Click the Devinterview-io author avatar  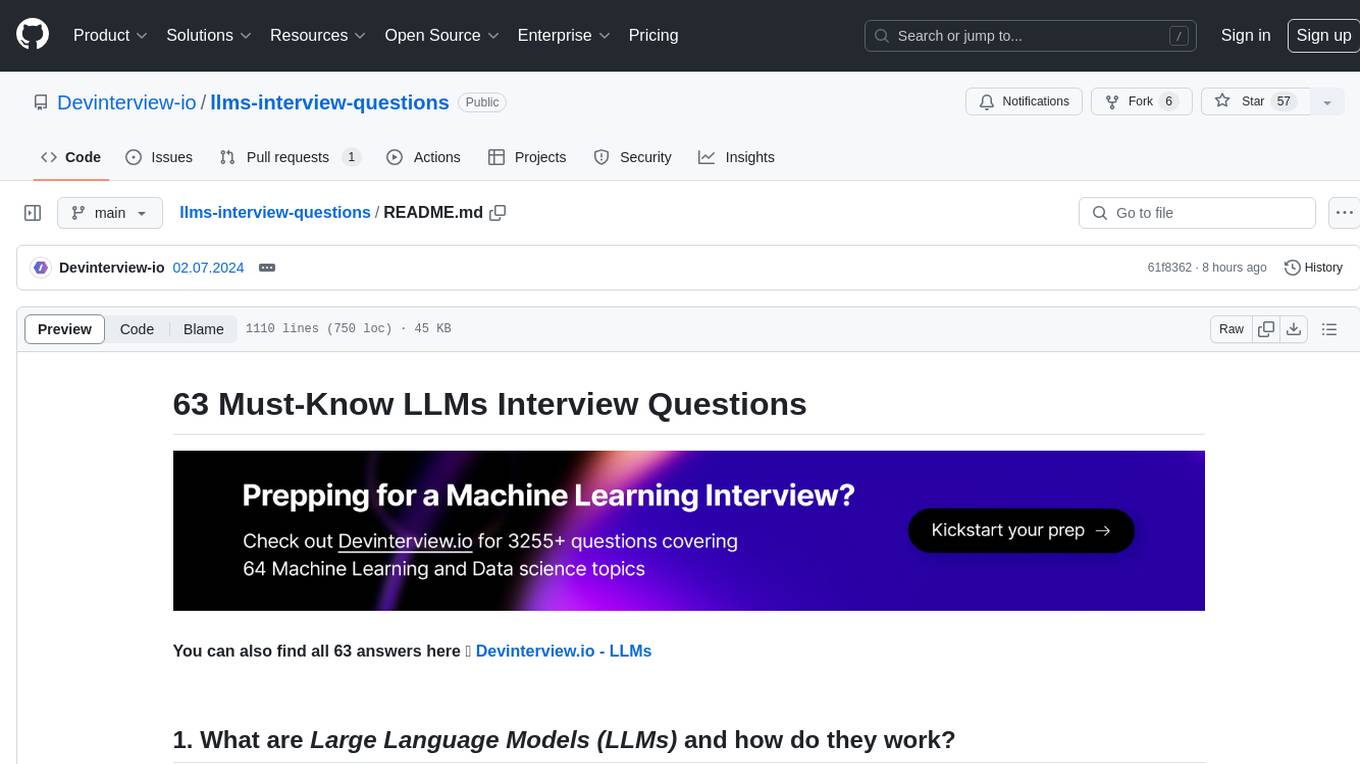41,267
